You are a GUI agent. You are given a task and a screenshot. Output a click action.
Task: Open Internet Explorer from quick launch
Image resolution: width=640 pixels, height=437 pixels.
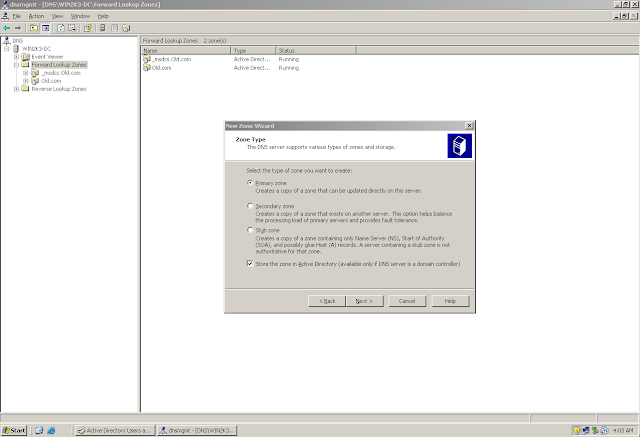pos(51,430)
